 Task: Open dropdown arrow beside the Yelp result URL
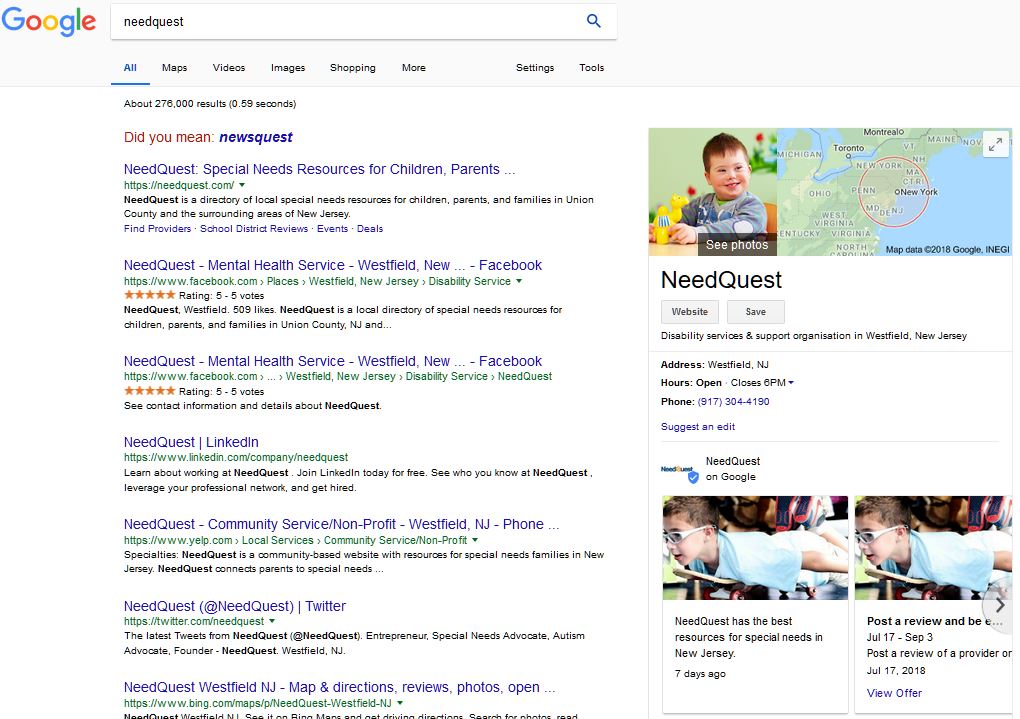point(475,540)
